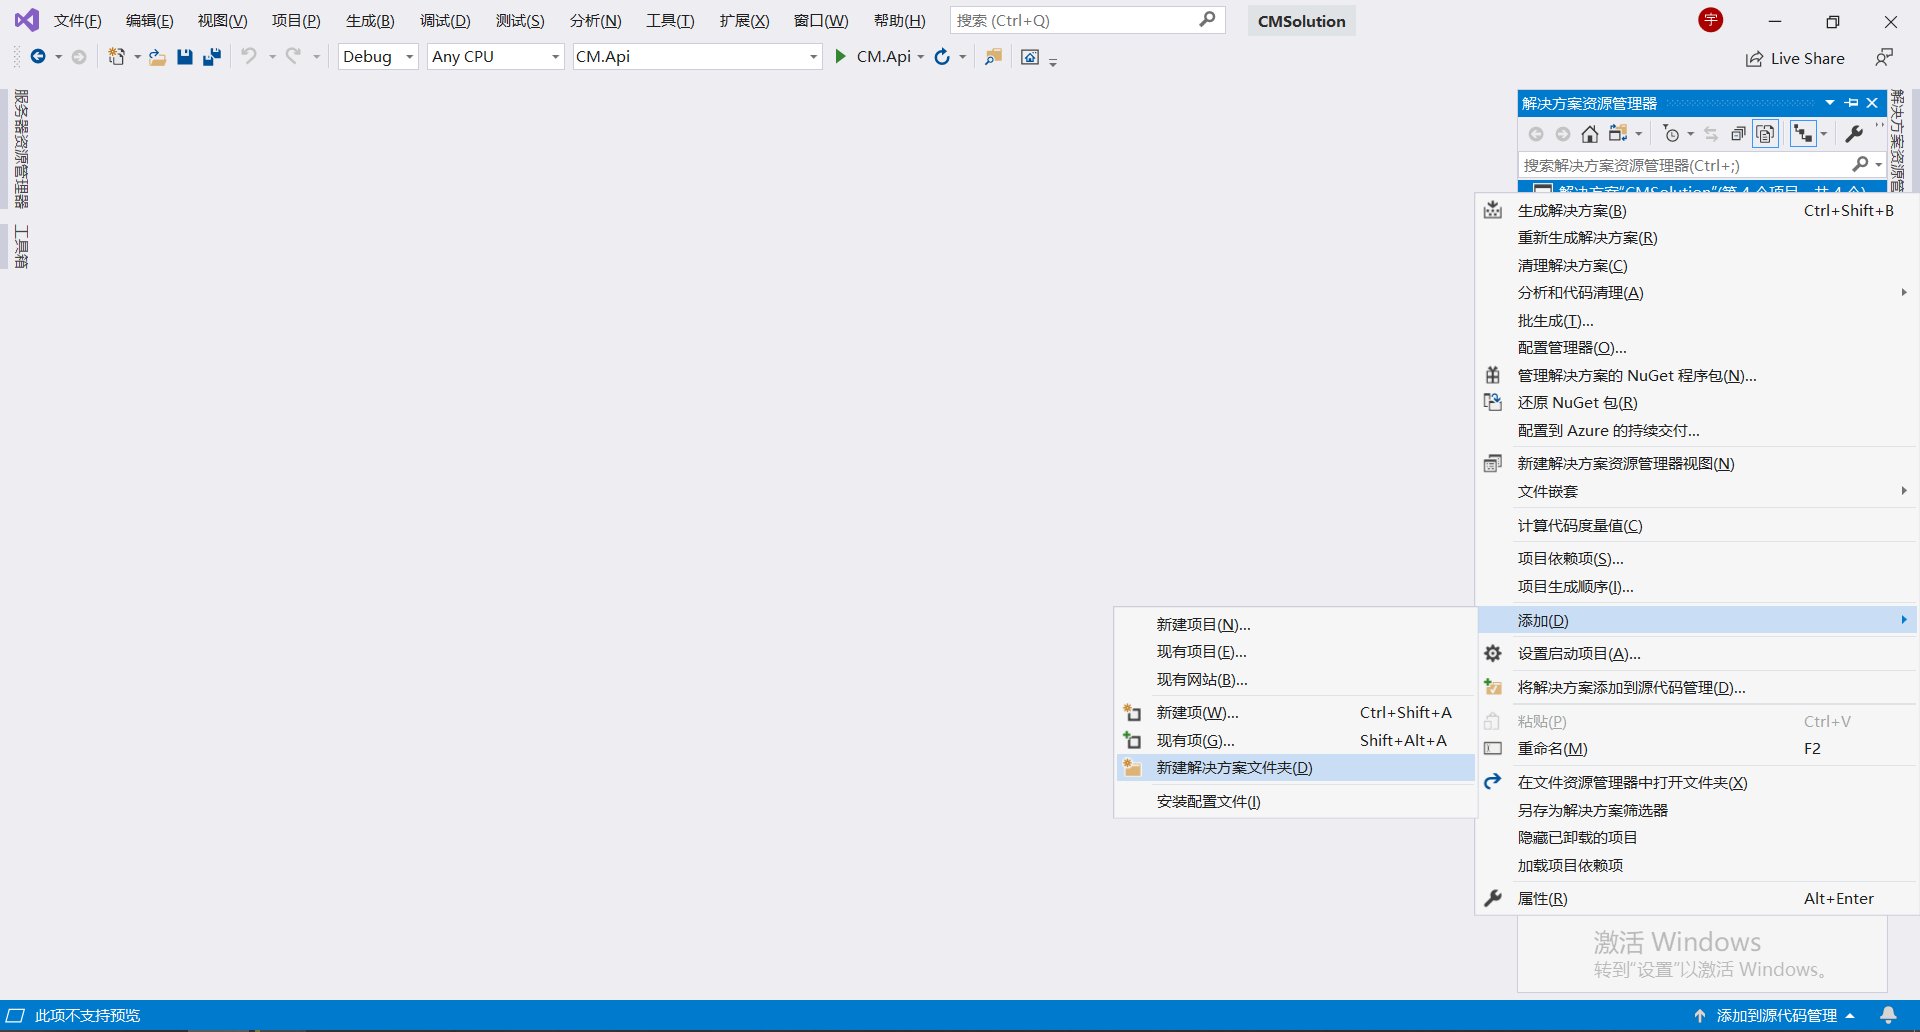
Task: Choose 重命名(M) in context menu
Action: 1697,748
